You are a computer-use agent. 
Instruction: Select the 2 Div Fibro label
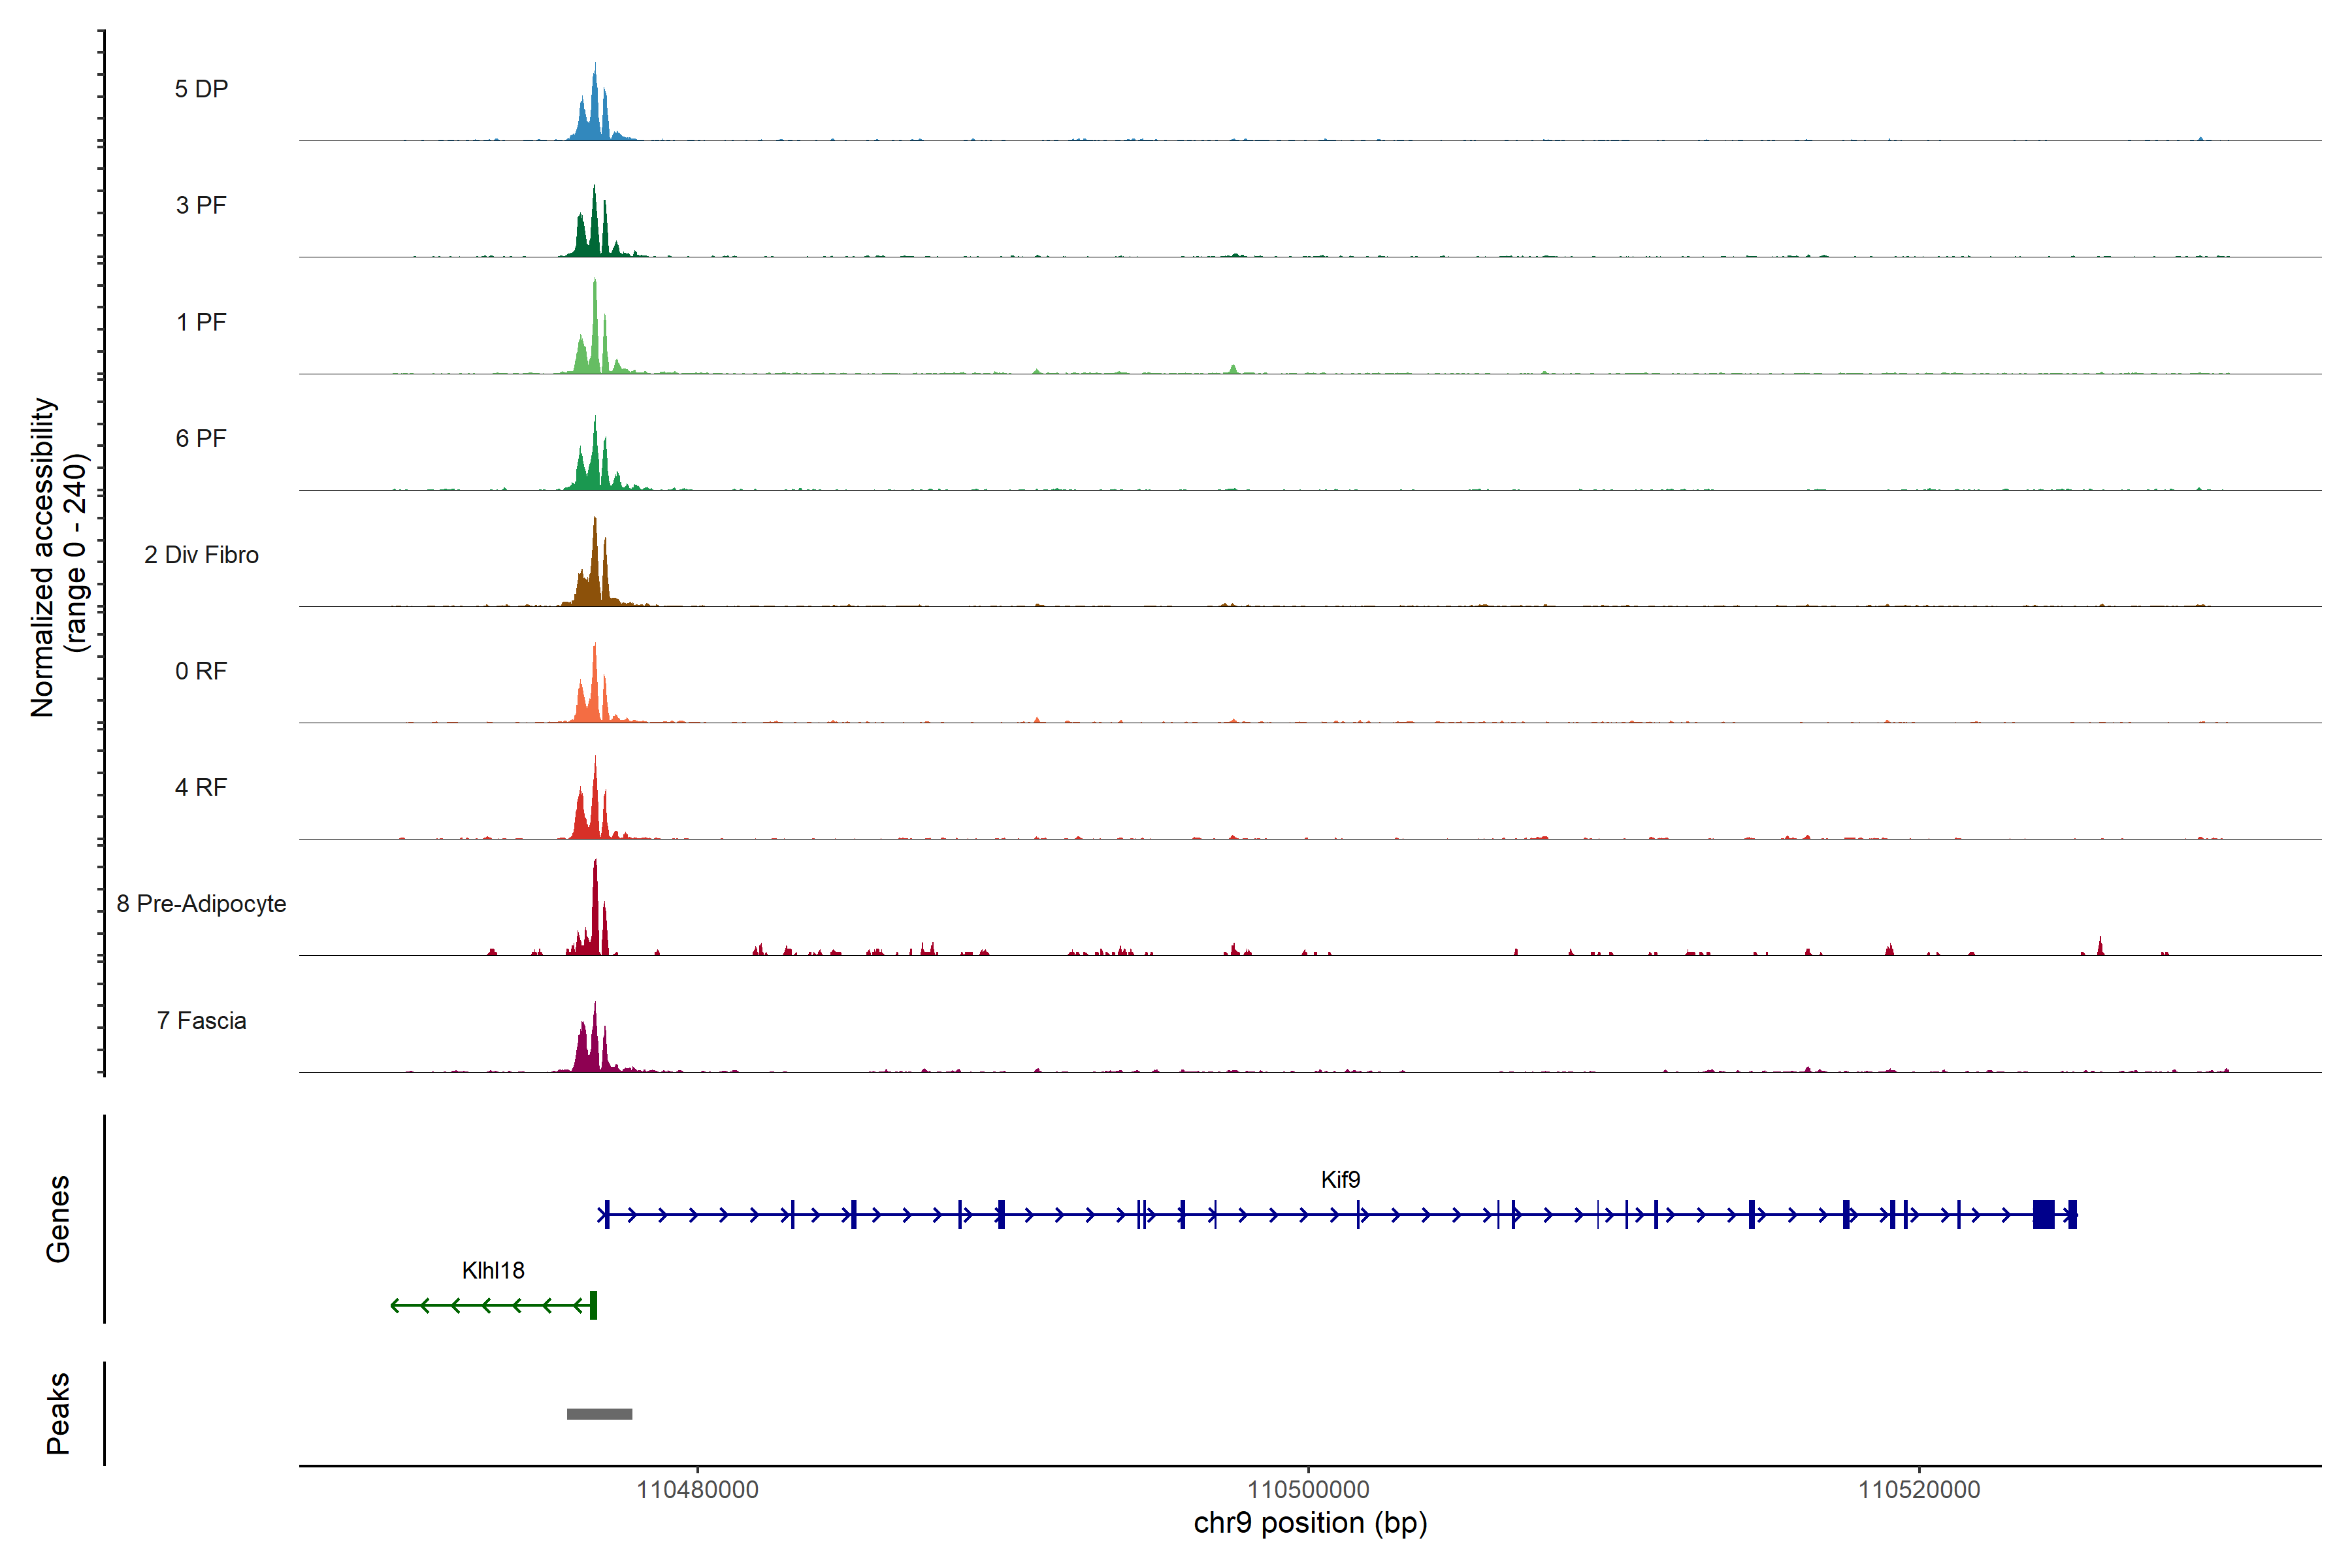coord(201,555)
